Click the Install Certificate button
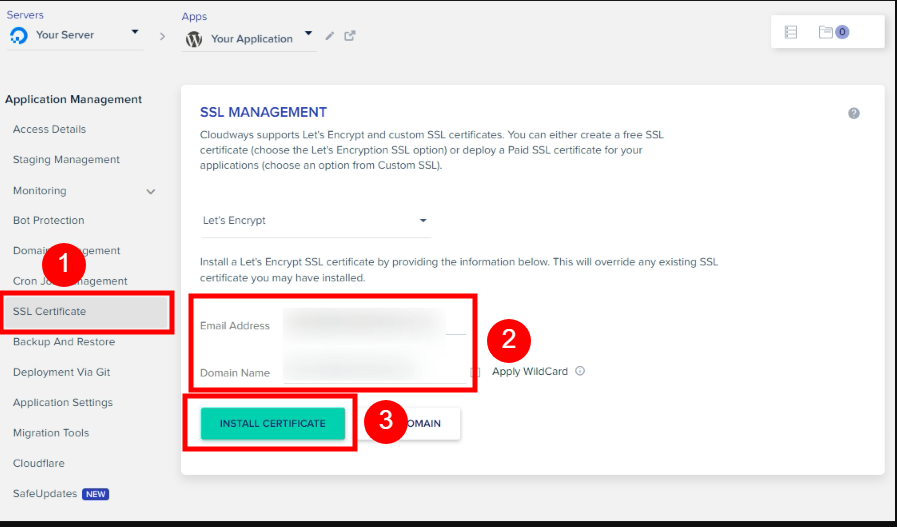 273,423
